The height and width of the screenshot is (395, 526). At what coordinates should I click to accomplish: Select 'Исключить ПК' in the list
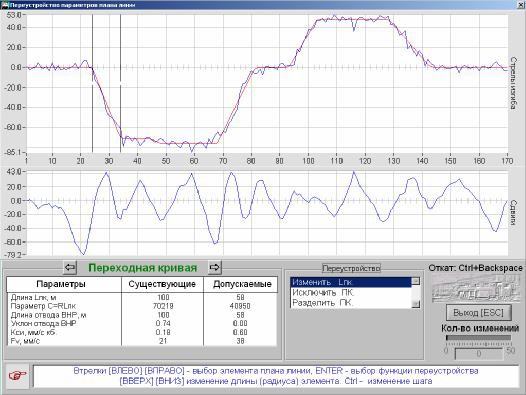point(351,293)
